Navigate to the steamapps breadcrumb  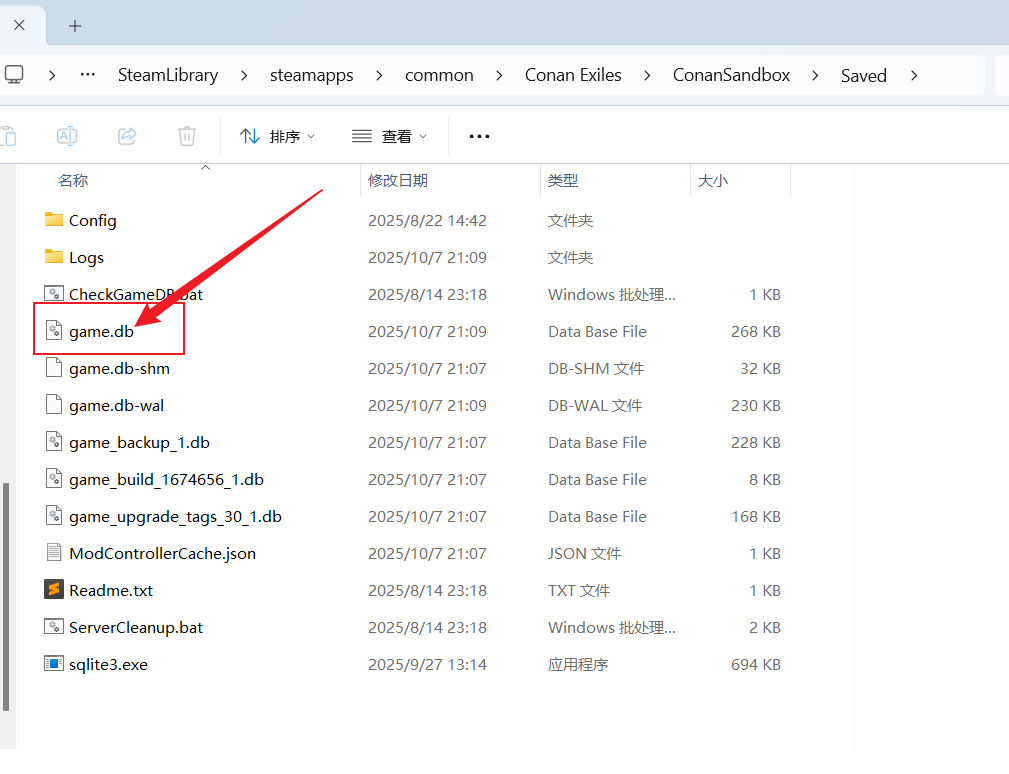(x=311, y=75)
